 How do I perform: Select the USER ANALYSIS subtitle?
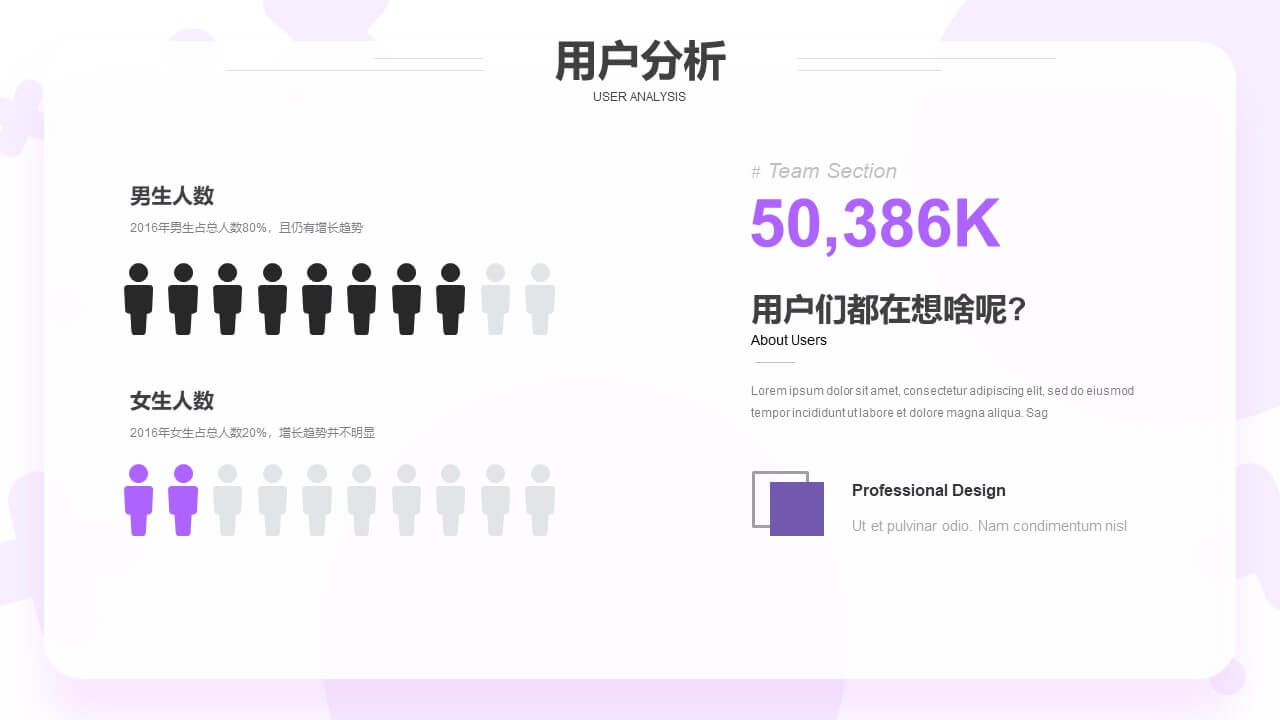[639, 97]
